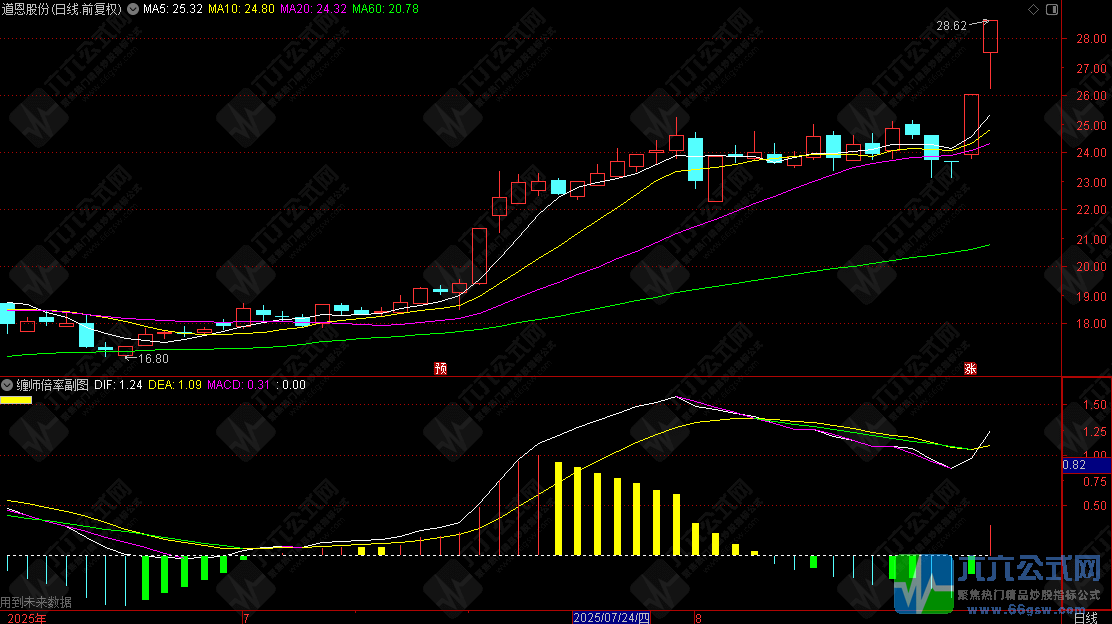
Task: Click the 22.00 price axis label
Action: coord(1091,210)
